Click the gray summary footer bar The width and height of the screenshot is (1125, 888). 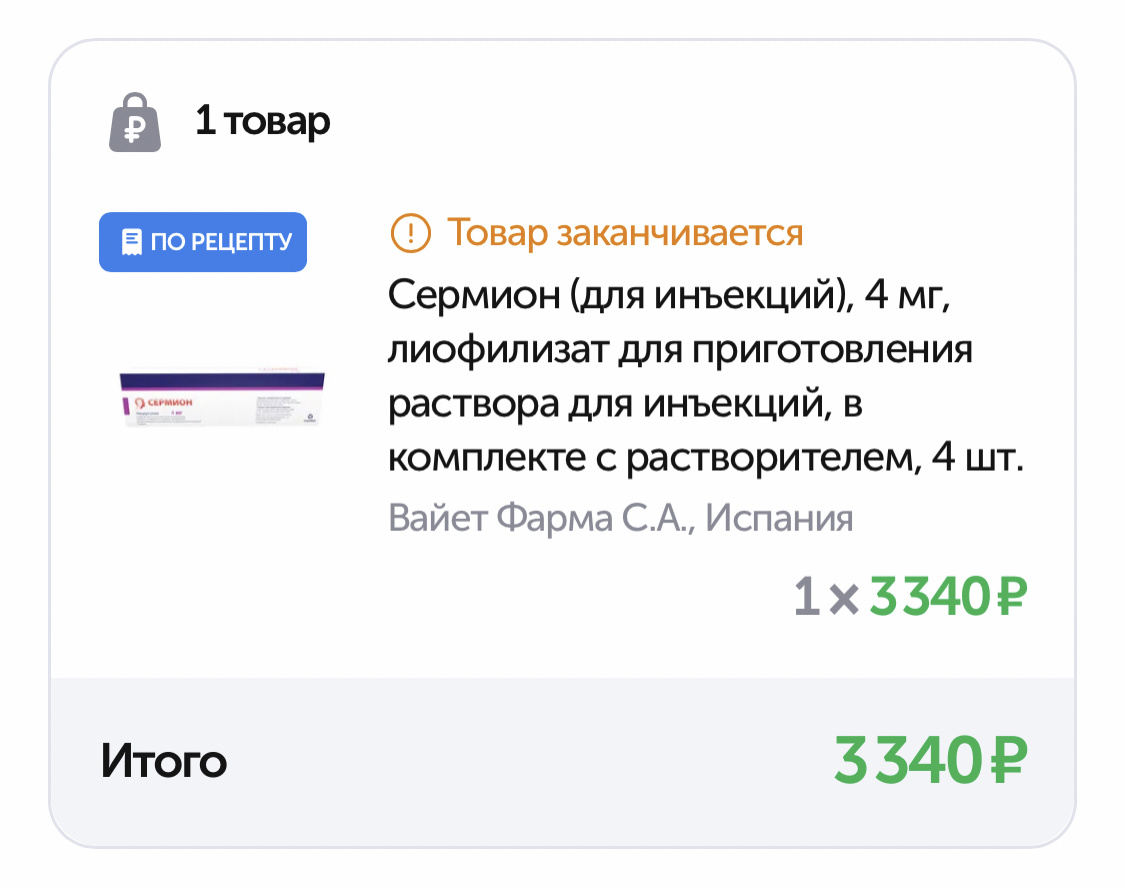click(x=562, y=760)
